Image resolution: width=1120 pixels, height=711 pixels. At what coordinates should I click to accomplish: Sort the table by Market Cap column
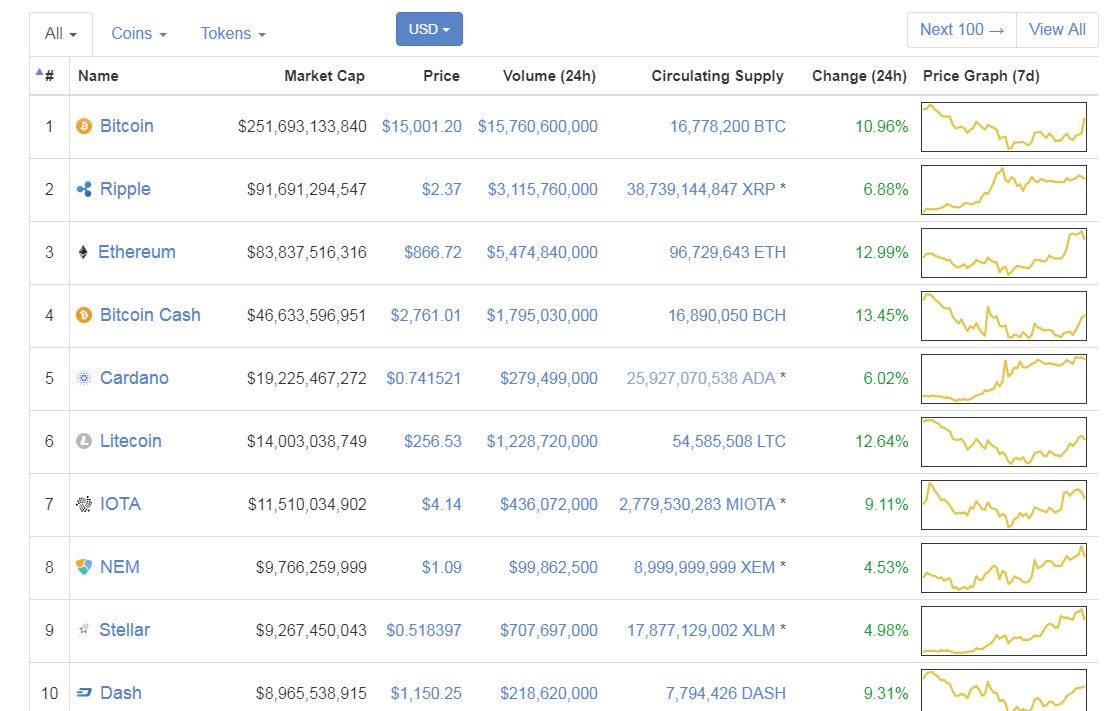coord(324,76)
